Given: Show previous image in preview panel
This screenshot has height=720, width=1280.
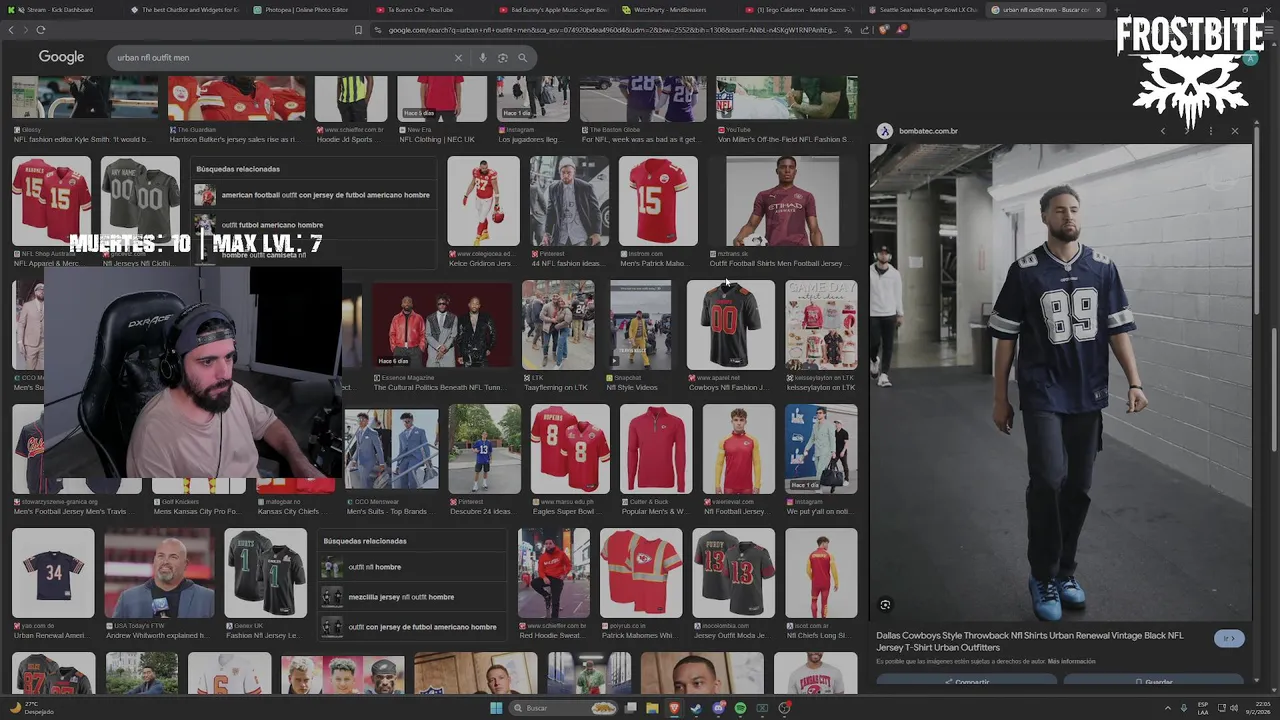Looking at the screenshot, I should [1162, 131].
